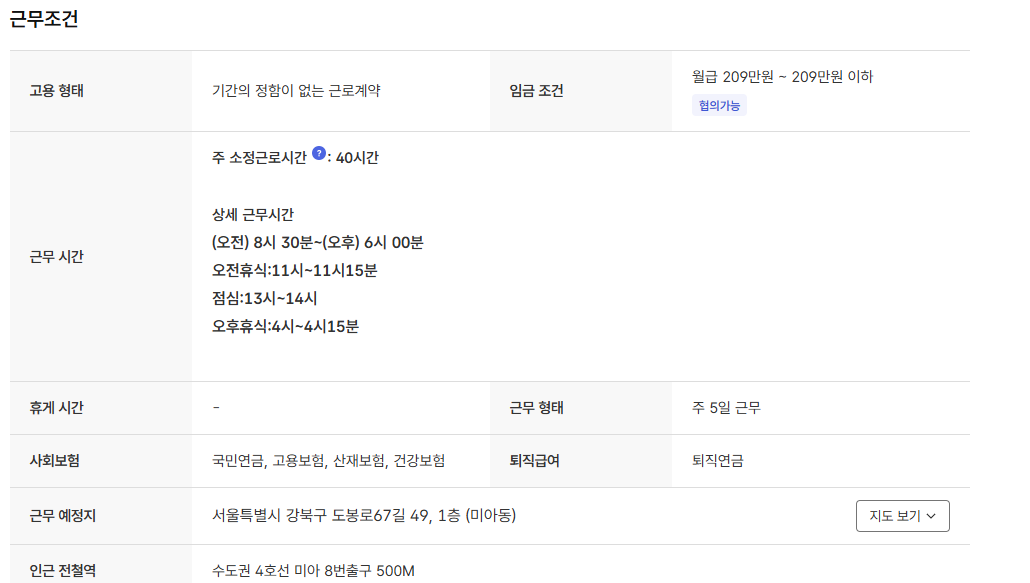Select the 국민연금 insurance text

point(240,461)
